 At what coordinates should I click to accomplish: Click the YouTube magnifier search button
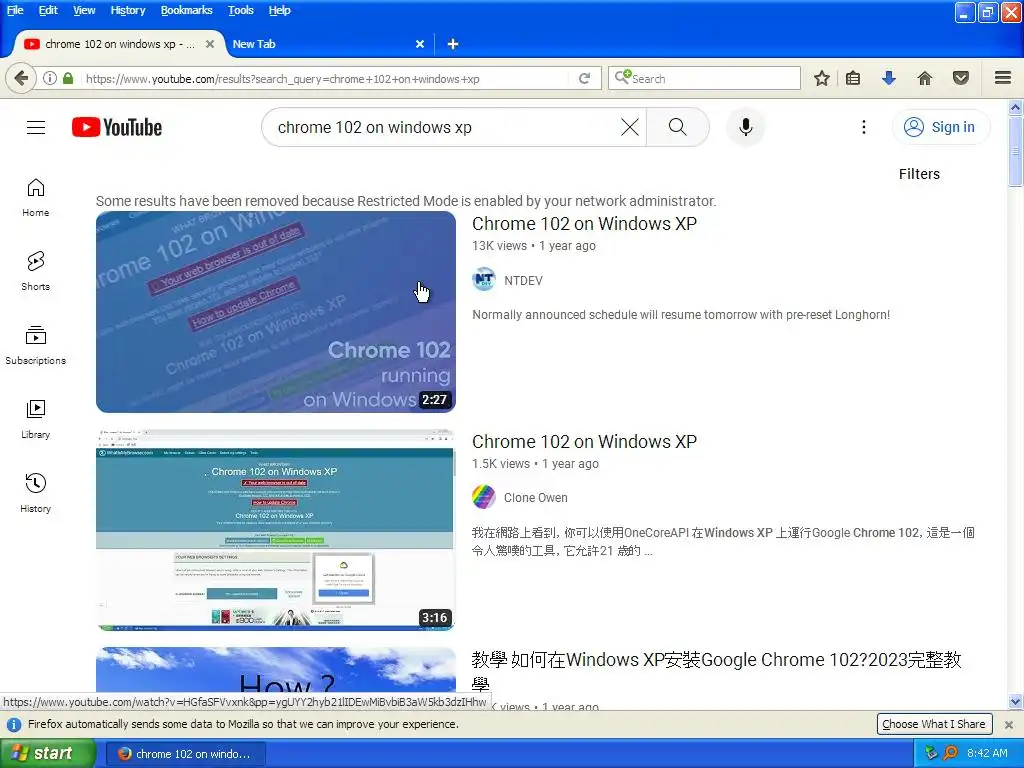(677, 127)
